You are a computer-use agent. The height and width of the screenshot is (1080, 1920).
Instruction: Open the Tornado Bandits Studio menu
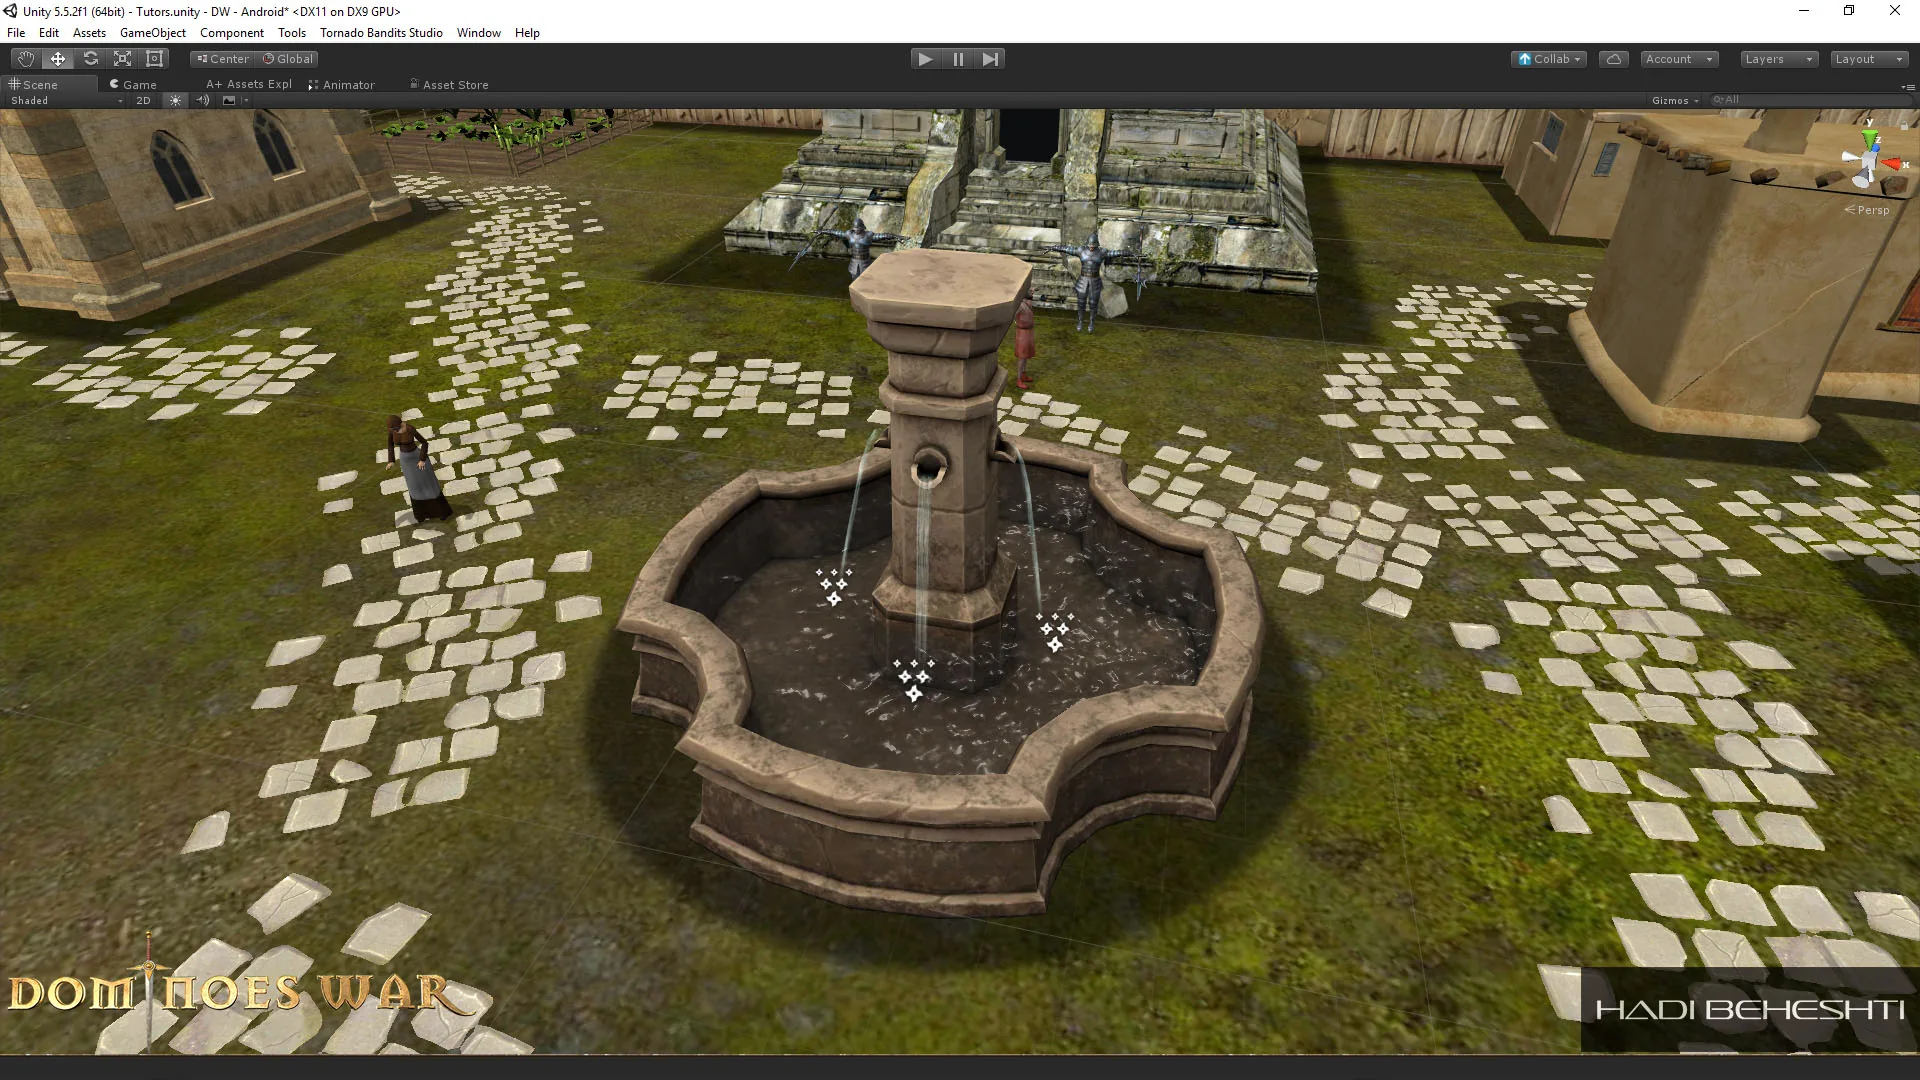click(381, 33)
